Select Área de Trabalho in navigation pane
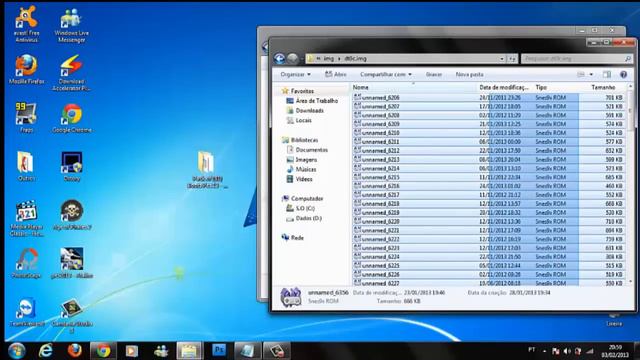The width and height of the screenshot is (640, 360). [x=312, y=101]
